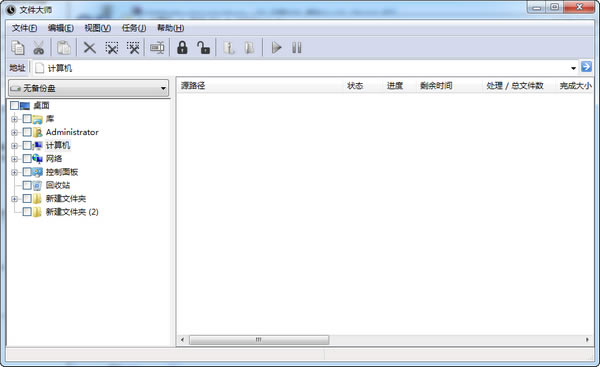Check the 网络 checkbox
This screenshot has height=367, width=600.
pos(27,158)
